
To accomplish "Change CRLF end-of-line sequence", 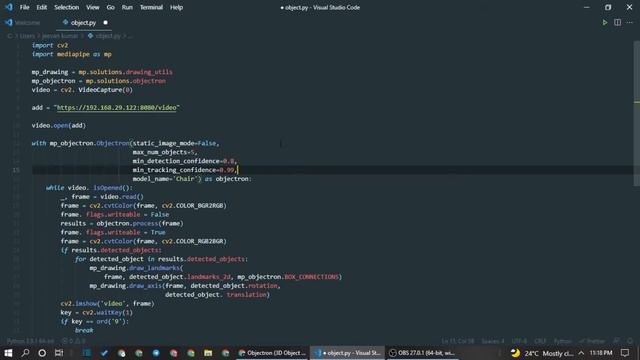I will (x=540, y=341).
